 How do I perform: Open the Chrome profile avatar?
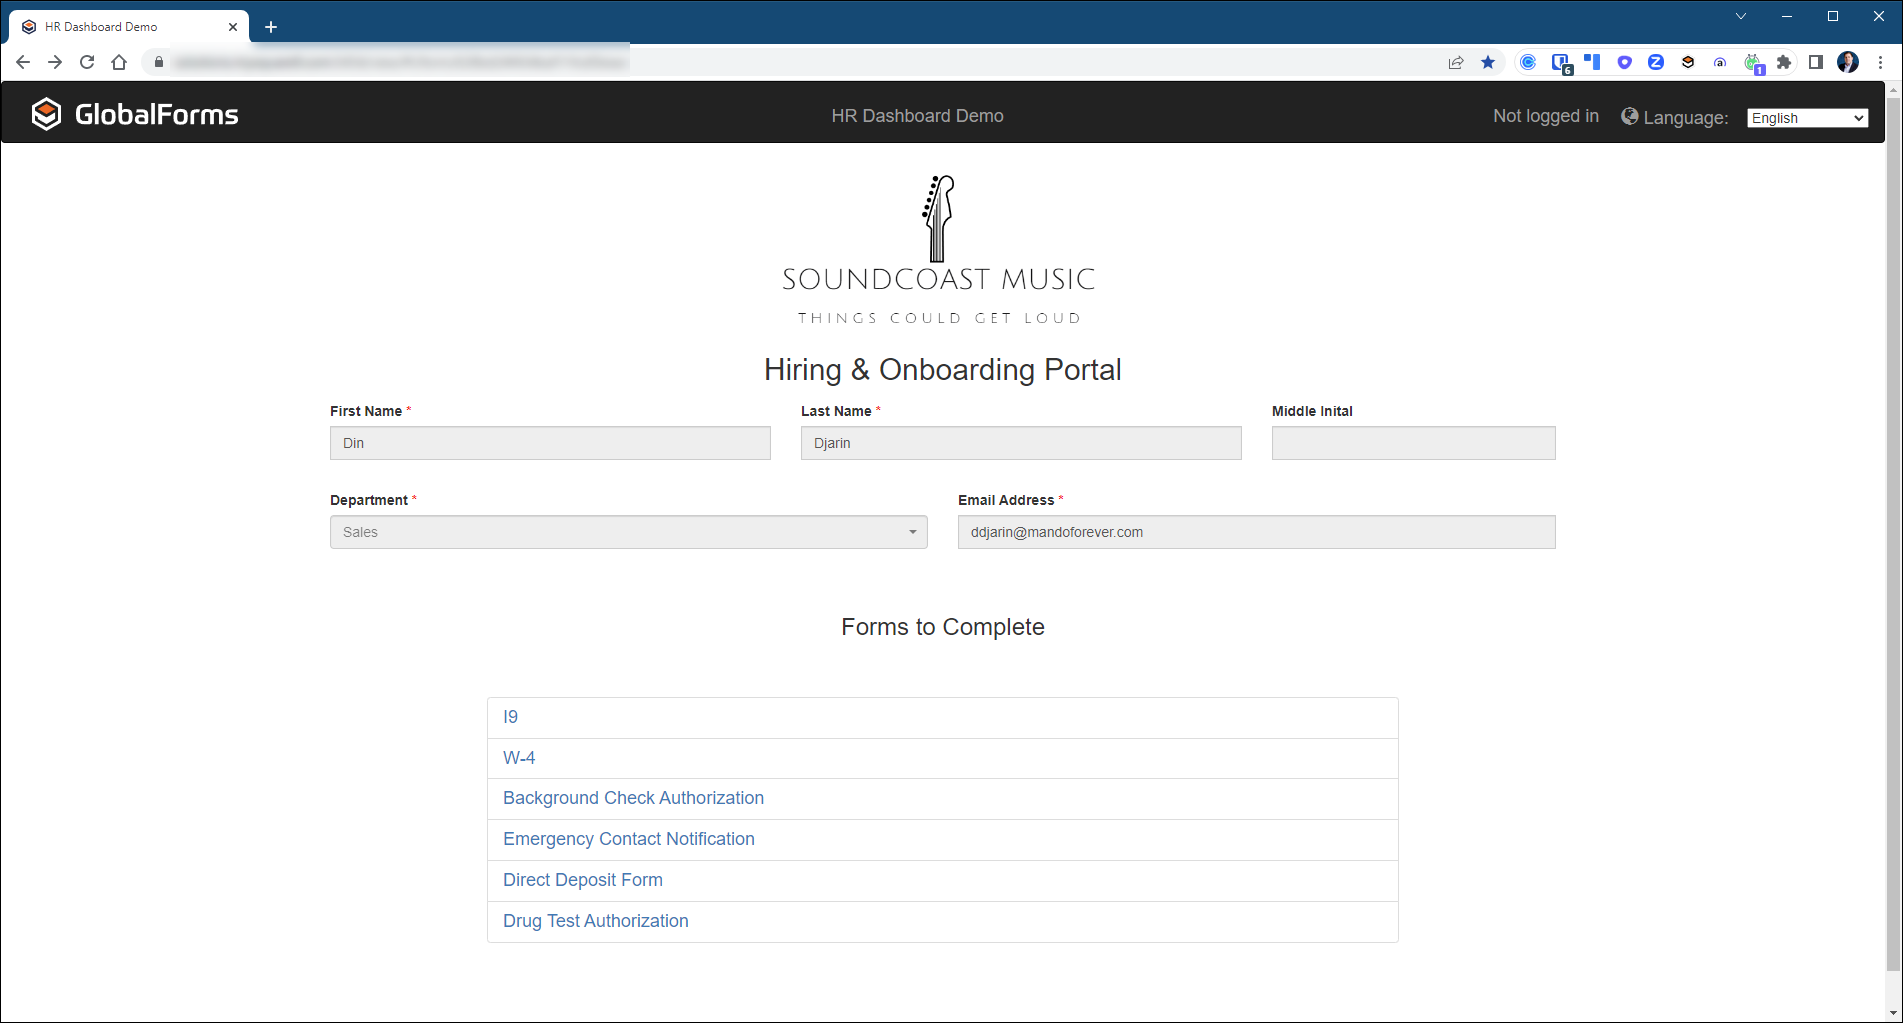tap(1848, 62)
